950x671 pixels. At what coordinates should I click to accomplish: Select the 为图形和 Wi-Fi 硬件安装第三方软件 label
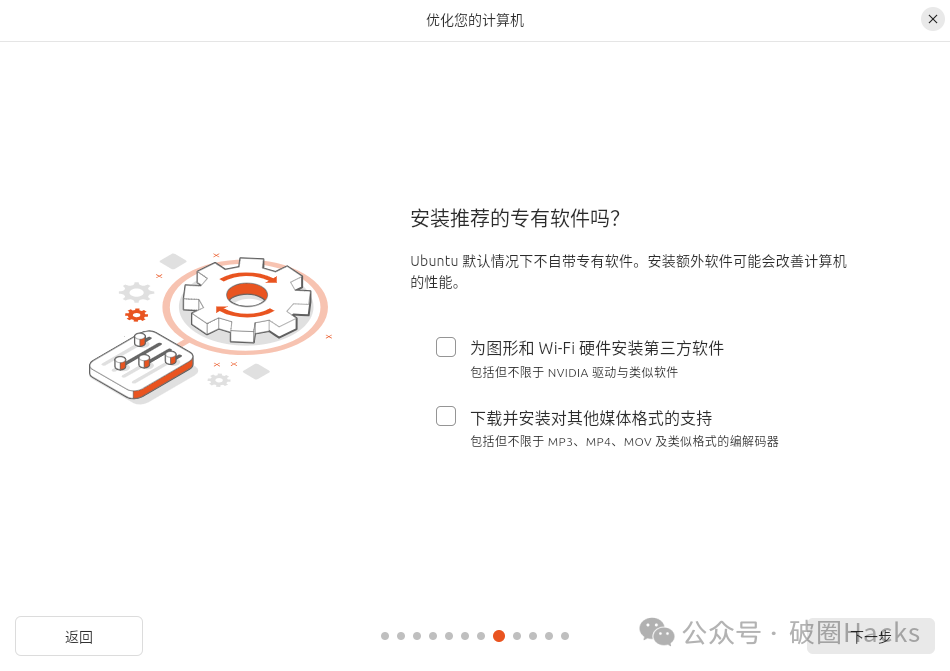pyautogui.click(x=597, y=348)
